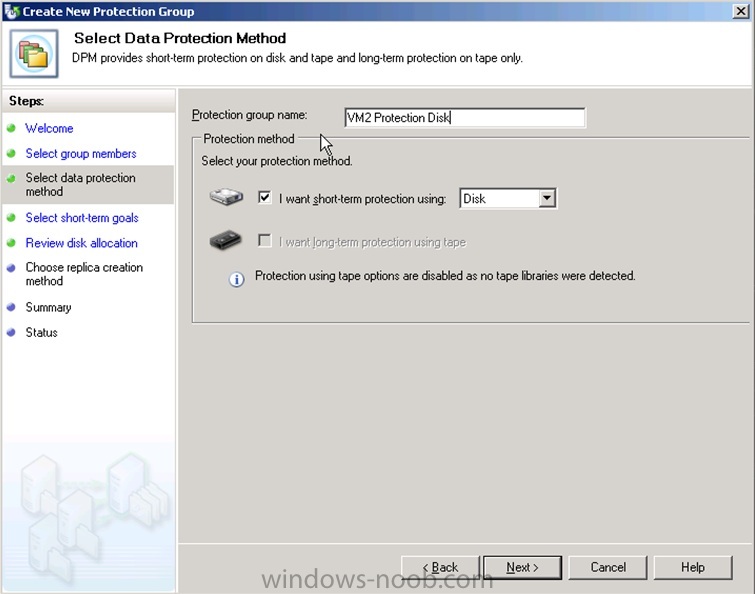The image size is (755, 594).
Task: Go to the Welcome step
Action: (x=49, y=128)
